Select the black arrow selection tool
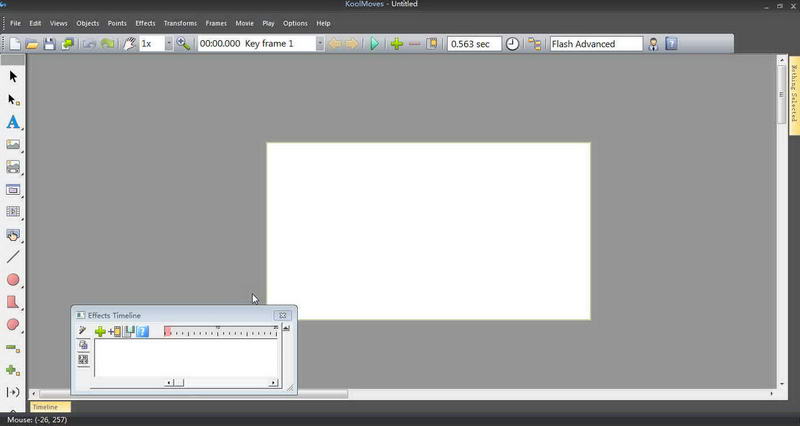 13,77
